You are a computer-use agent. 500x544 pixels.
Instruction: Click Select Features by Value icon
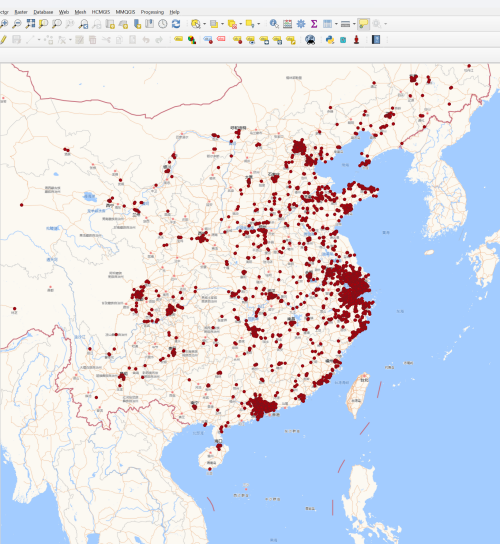point(214,24)
